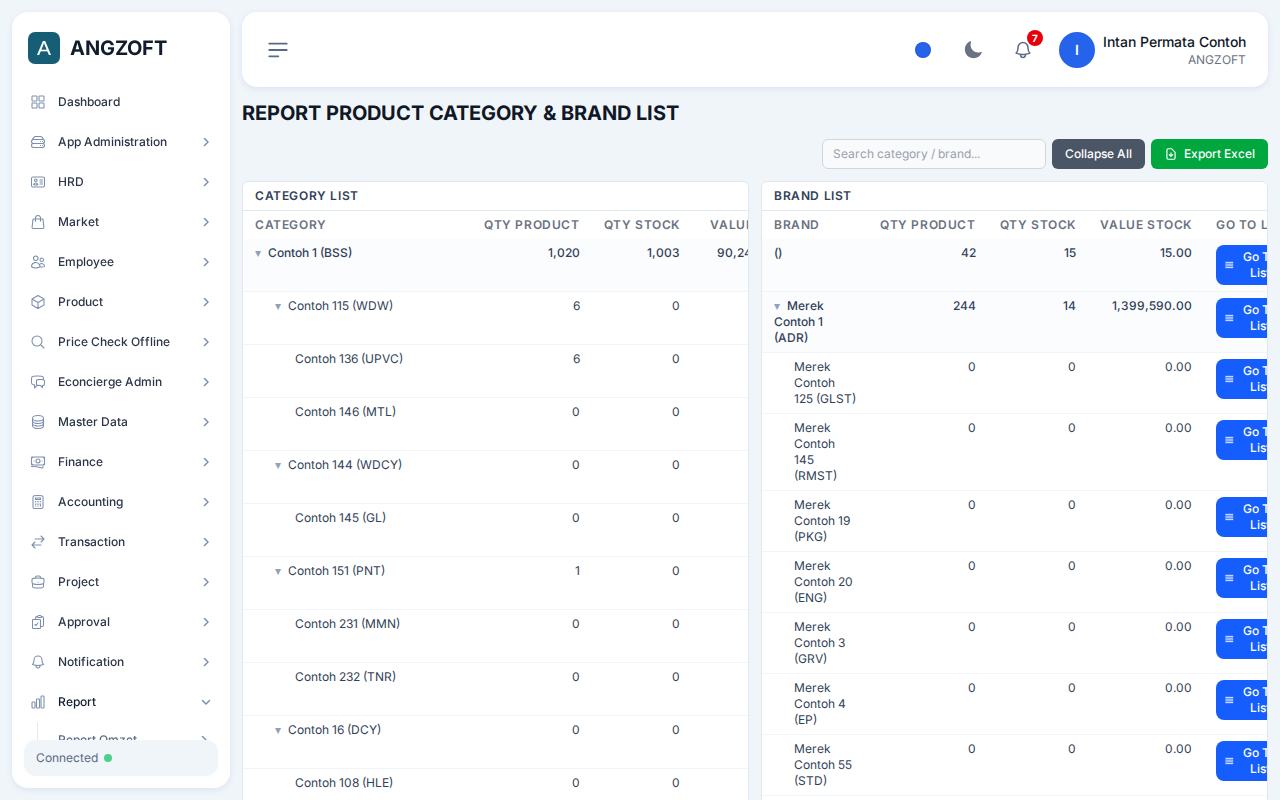This screenshot has height=800, width=1280.
Task: Click the Market bag icon
Action: [x=38, y=222]
